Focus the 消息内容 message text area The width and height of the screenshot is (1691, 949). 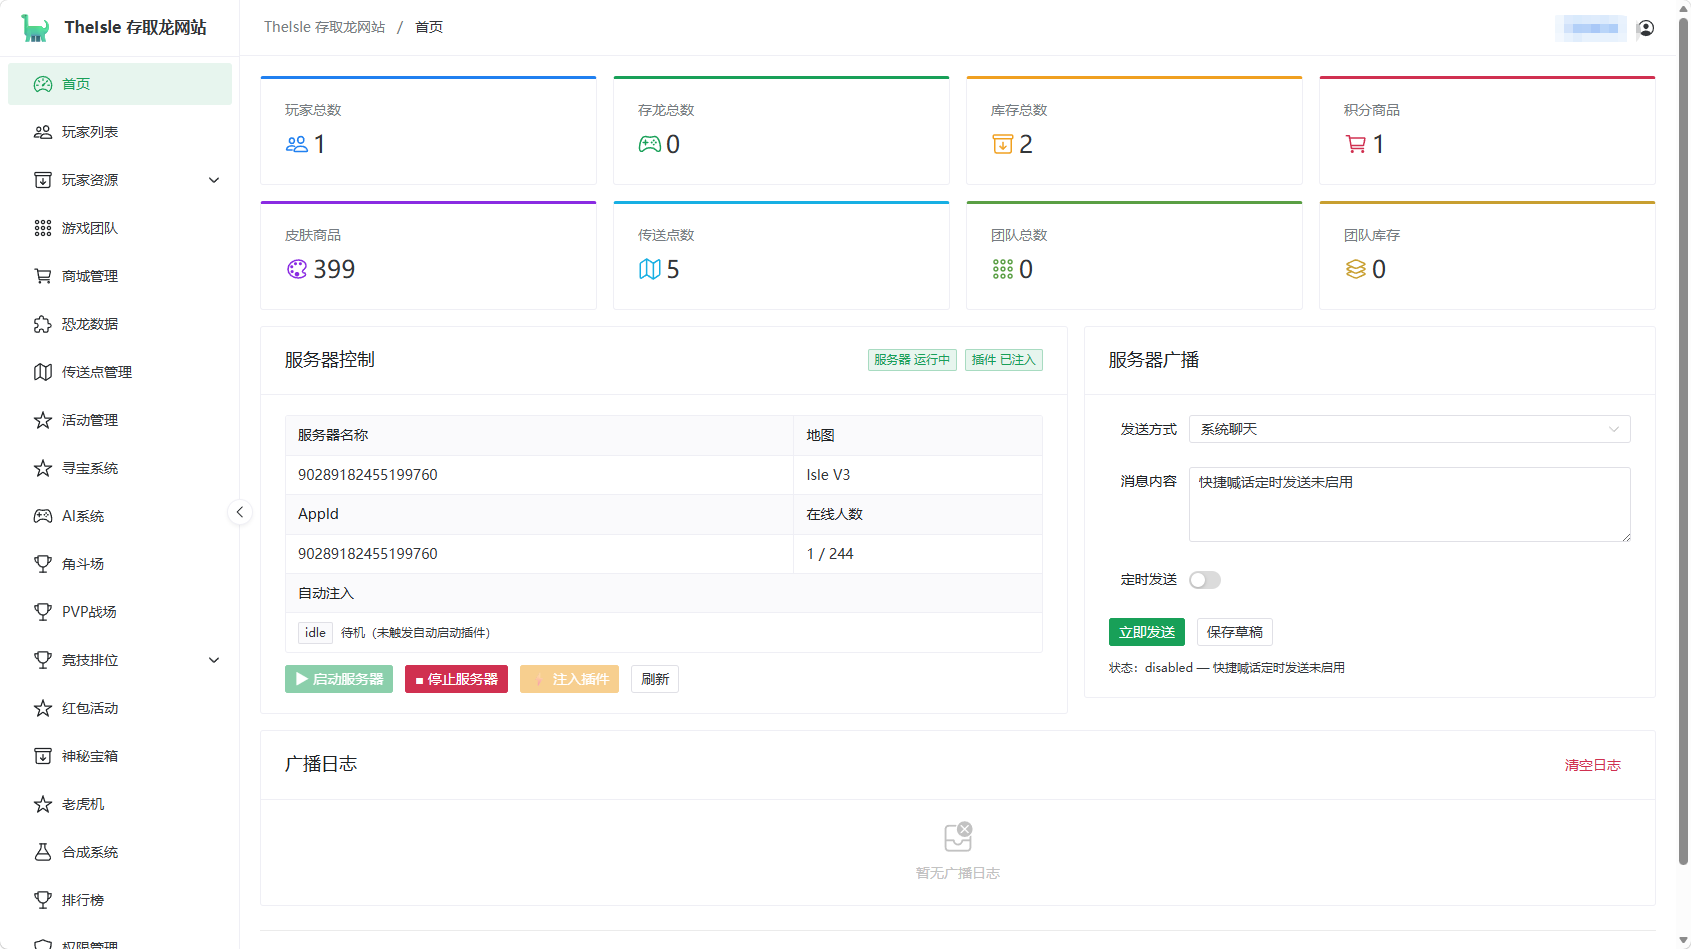(x=1410, y=504)
